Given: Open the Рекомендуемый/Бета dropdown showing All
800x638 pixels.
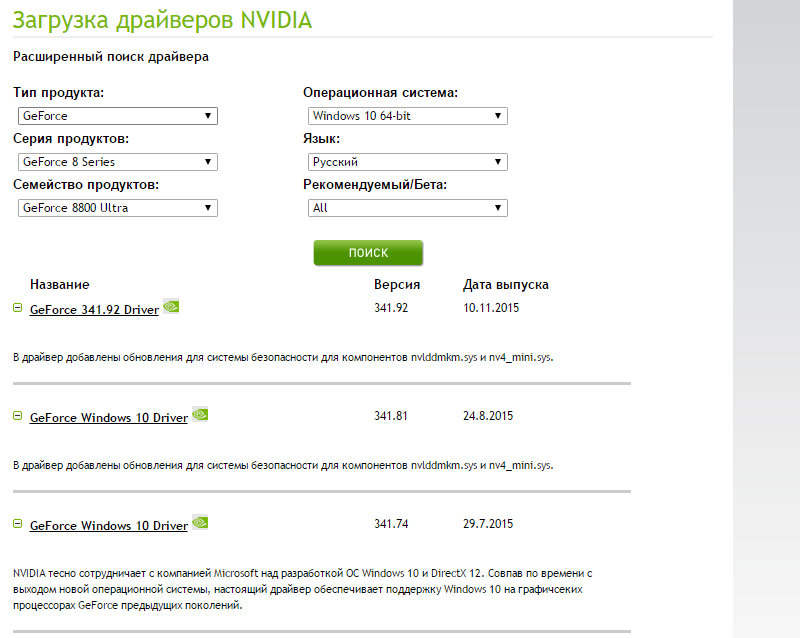Looking at the screenshot, I should [407, 208].
